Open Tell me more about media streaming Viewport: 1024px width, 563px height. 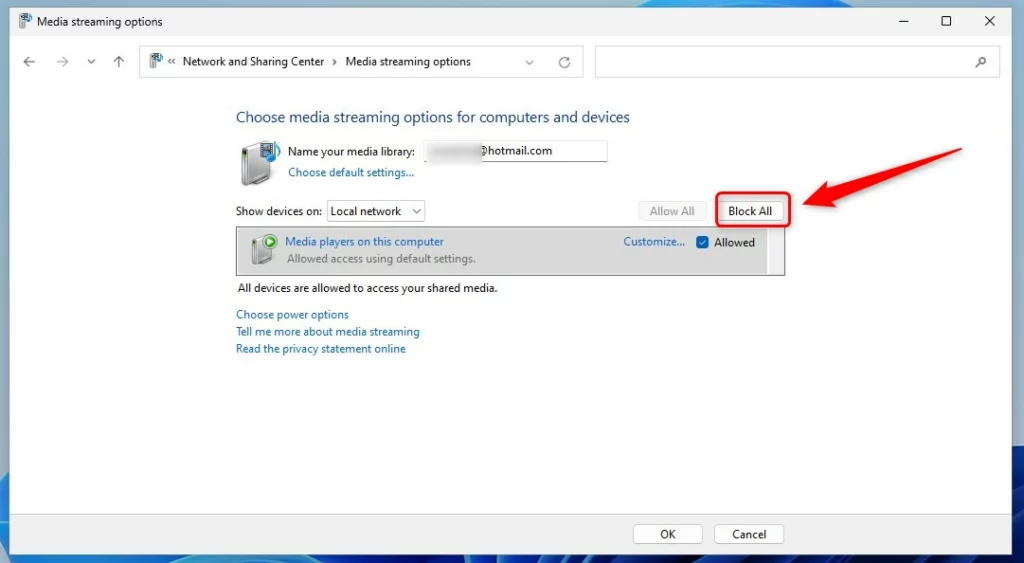pos(327,332)
